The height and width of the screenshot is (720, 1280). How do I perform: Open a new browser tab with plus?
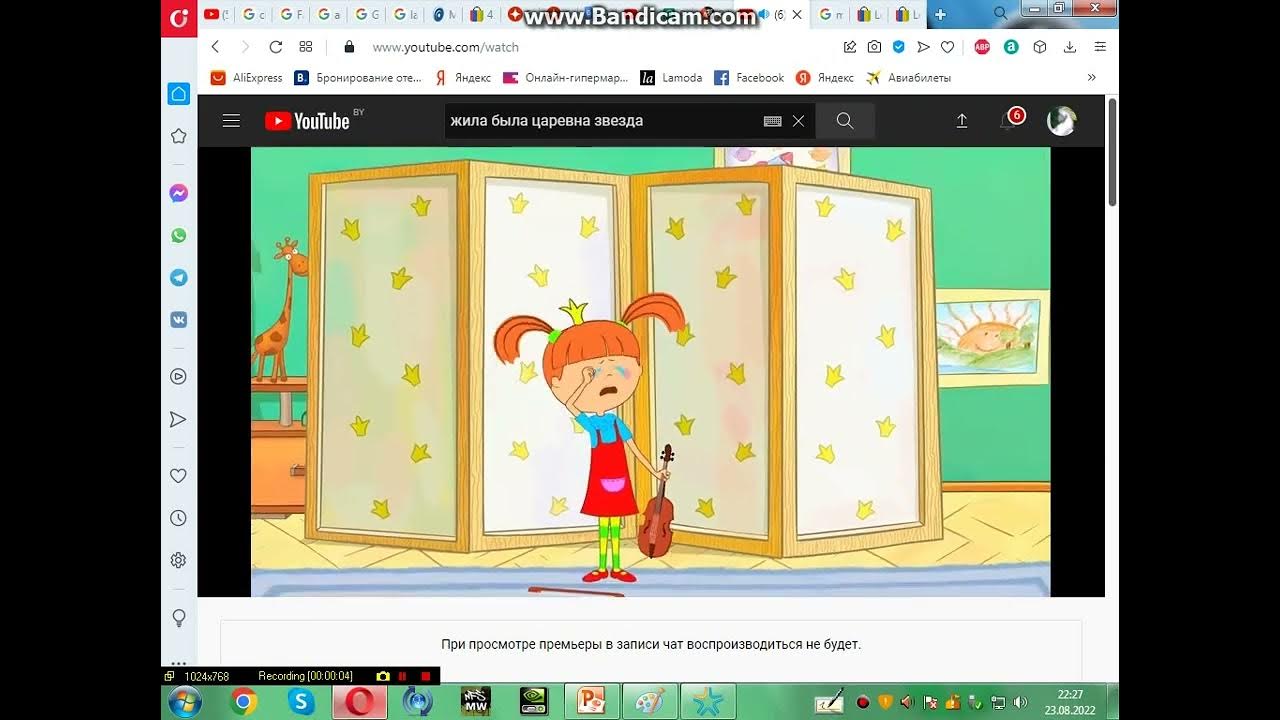[940, 14]
